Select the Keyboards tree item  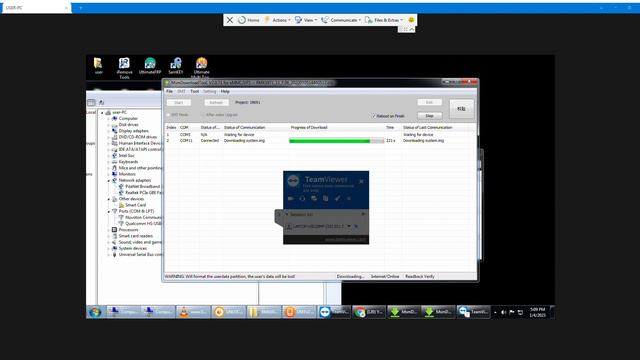128,162
